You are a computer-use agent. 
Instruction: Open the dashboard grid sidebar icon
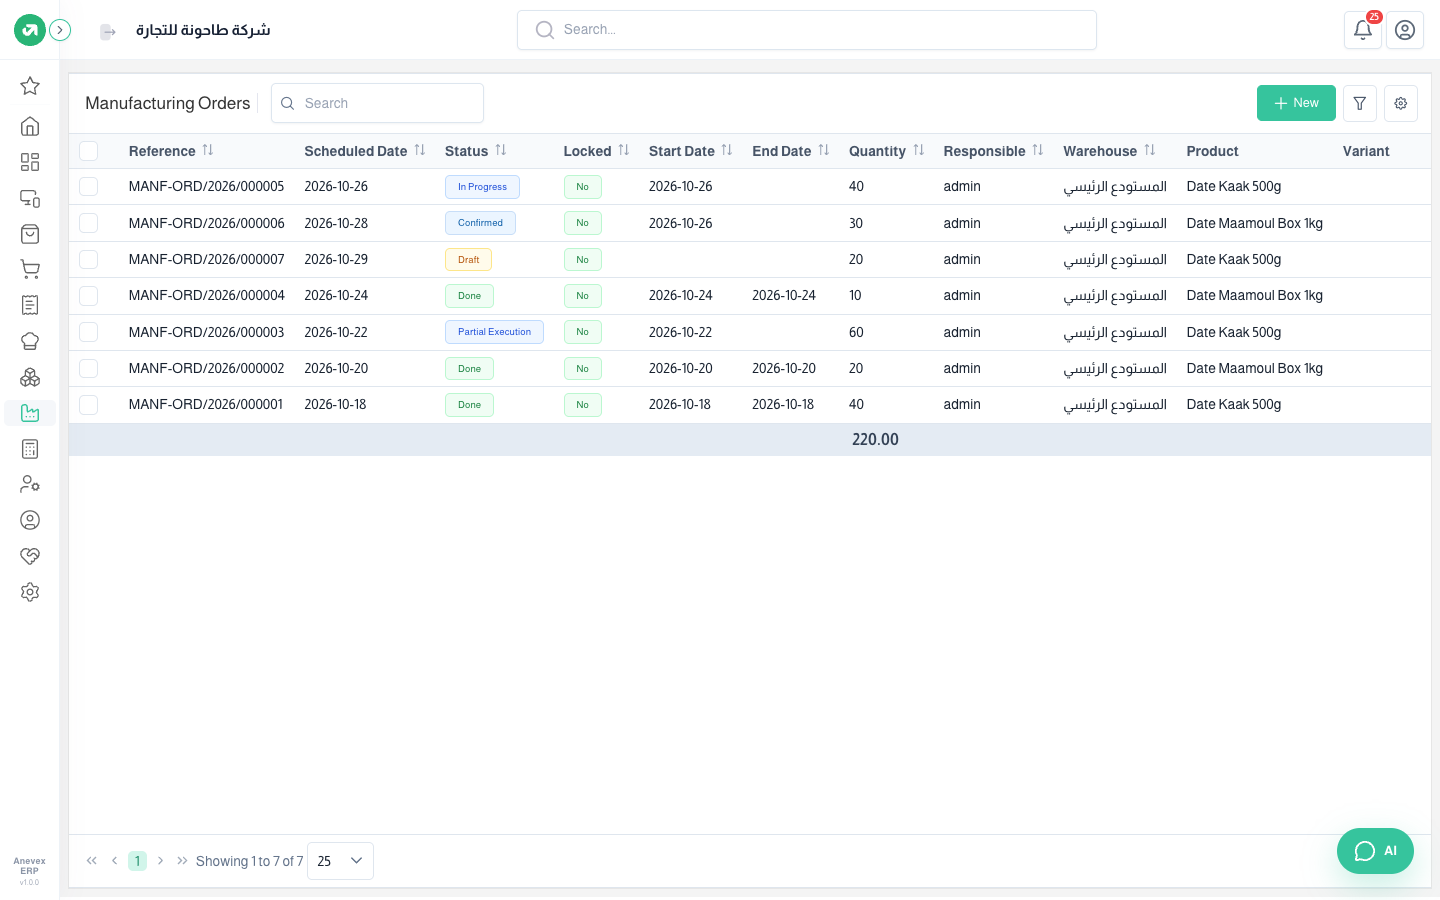[x=30, y=162]
